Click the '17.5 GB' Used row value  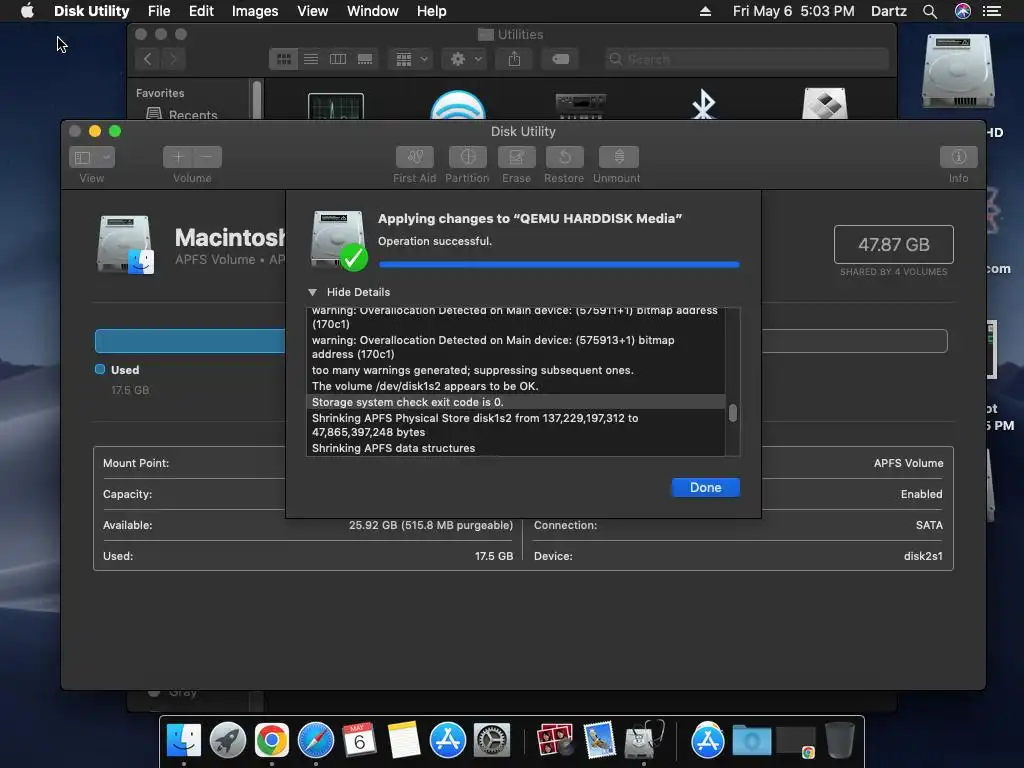click(x=494, y=556)
